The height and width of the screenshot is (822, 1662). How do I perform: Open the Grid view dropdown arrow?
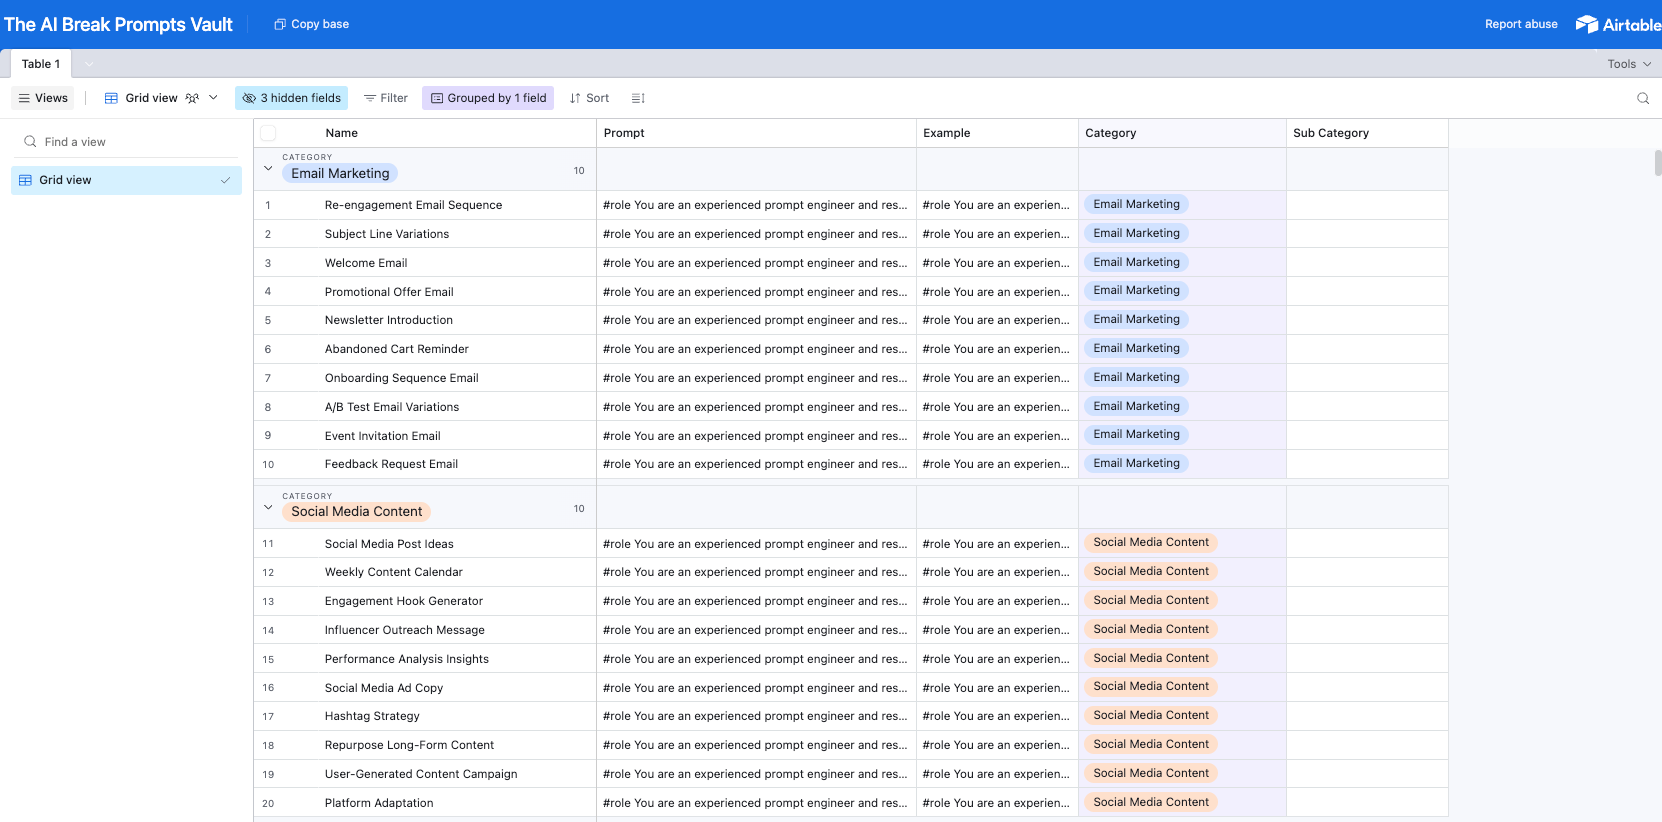213,98
